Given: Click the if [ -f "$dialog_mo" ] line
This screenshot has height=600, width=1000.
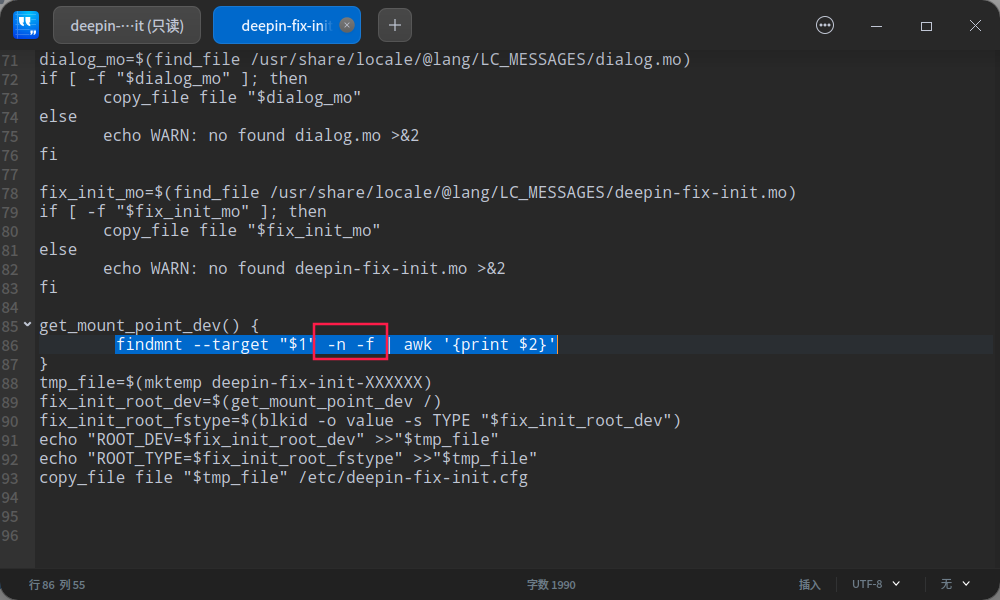Looking at the screenshot, I should pyautogui.click(x=173, y=78).
